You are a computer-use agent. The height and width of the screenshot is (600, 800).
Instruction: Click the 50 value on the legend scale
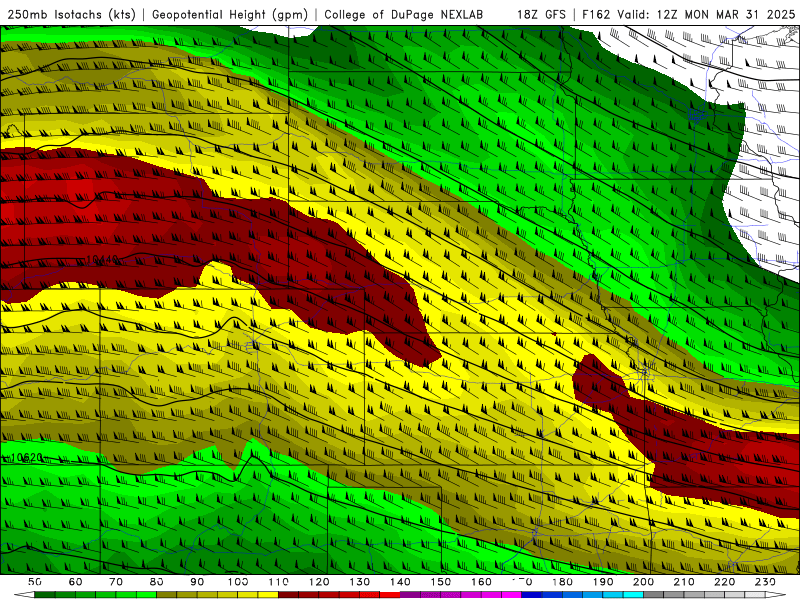point(35,582)
